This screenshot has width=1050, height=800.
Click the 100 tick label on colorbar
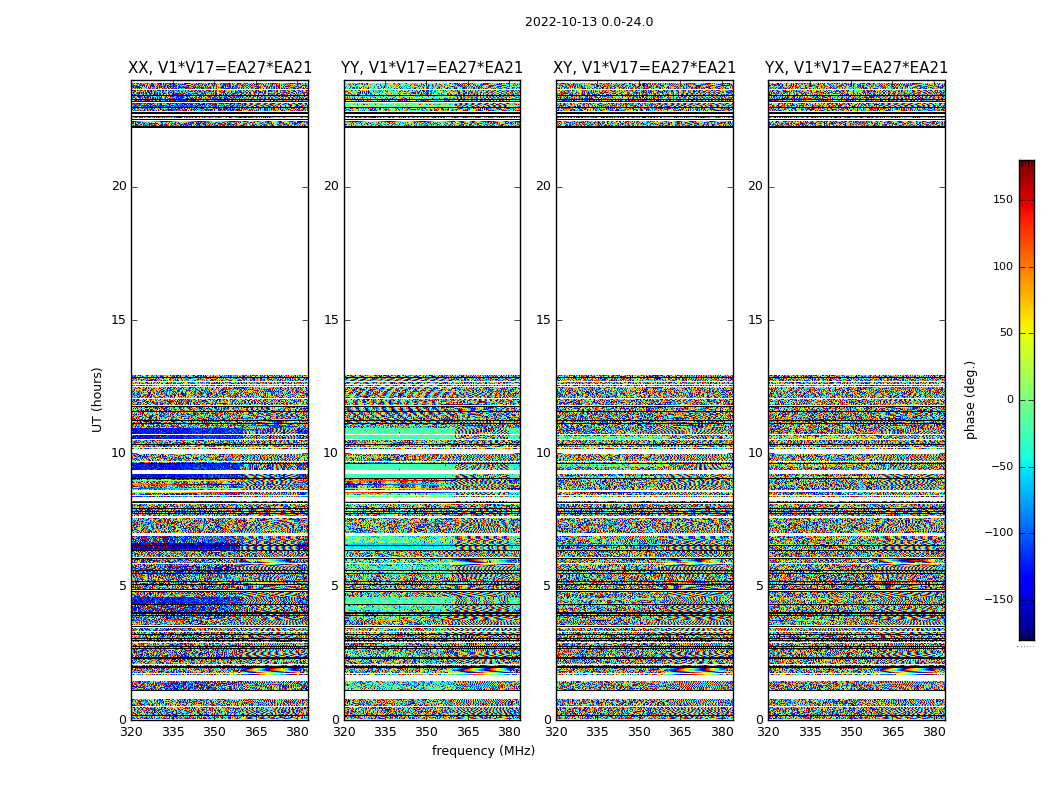click(1003, 266)
